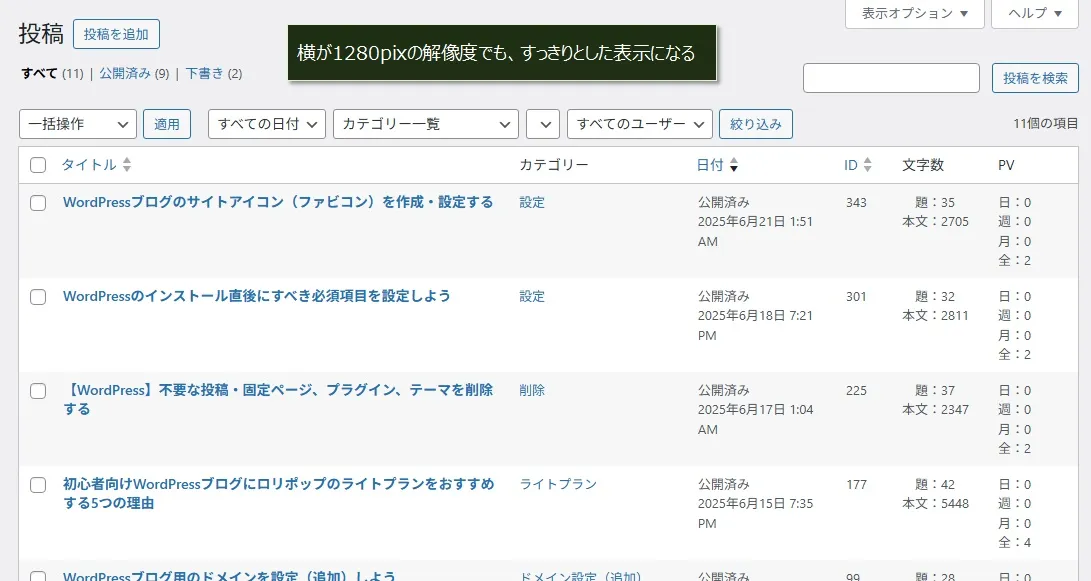1091x581 pixels.
Task: Open the 一括操作 bulk actions dropdown
Action: coord(78,124)
